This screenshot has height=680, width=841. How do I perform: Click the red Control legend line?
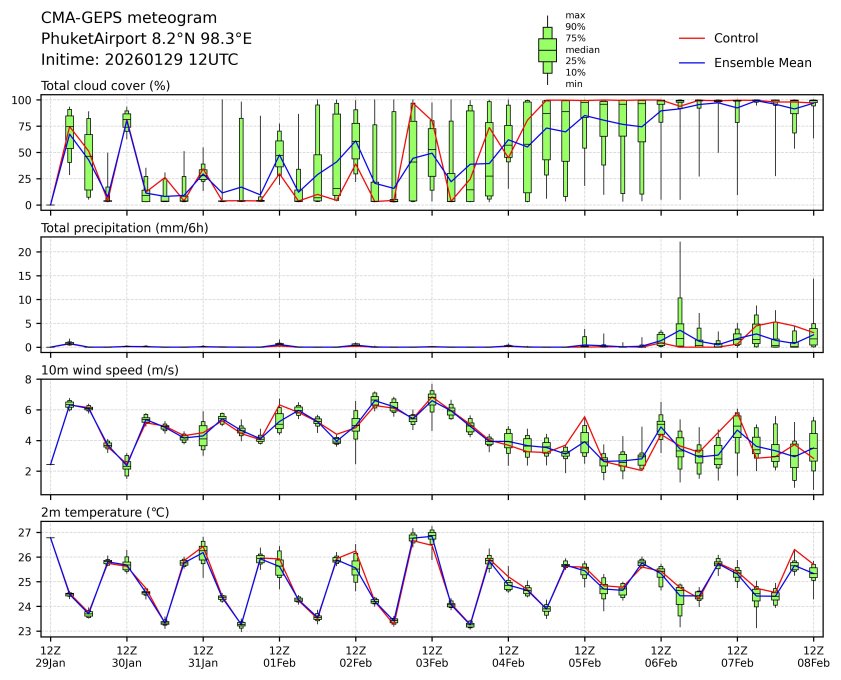[692, 38]
